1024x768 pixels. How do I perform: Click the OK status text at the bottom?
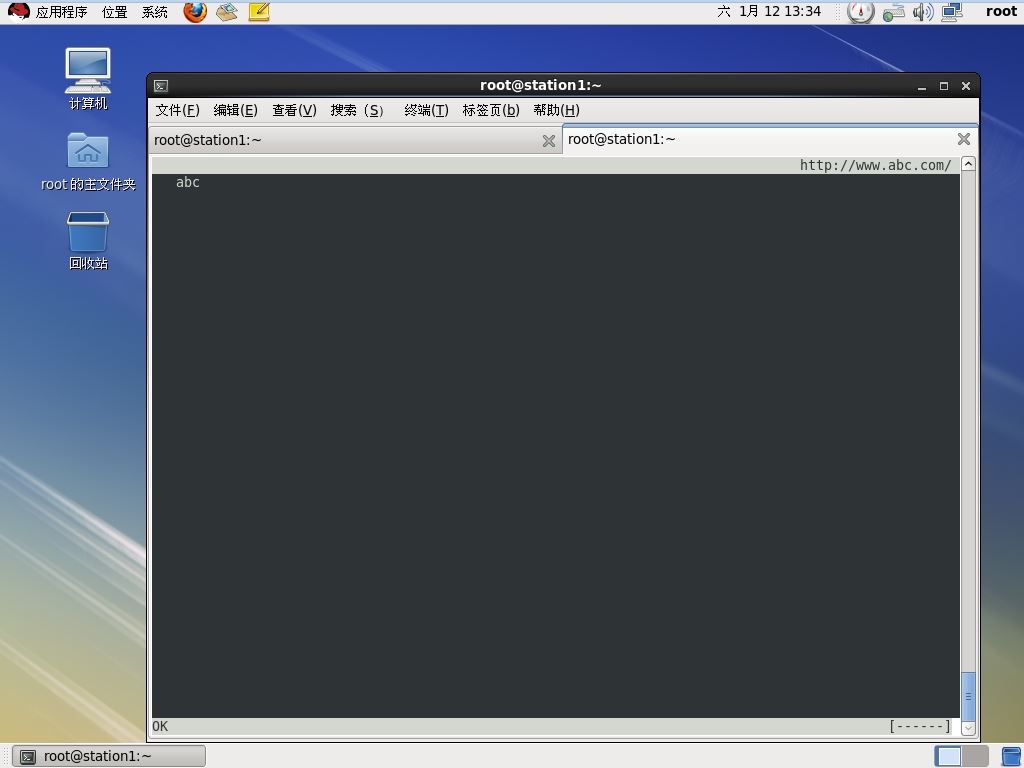click(160, 726)
